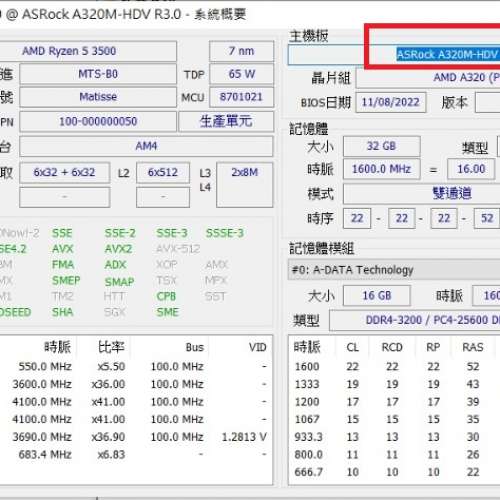Click the SHA feature flag

(x=62, y=312)
